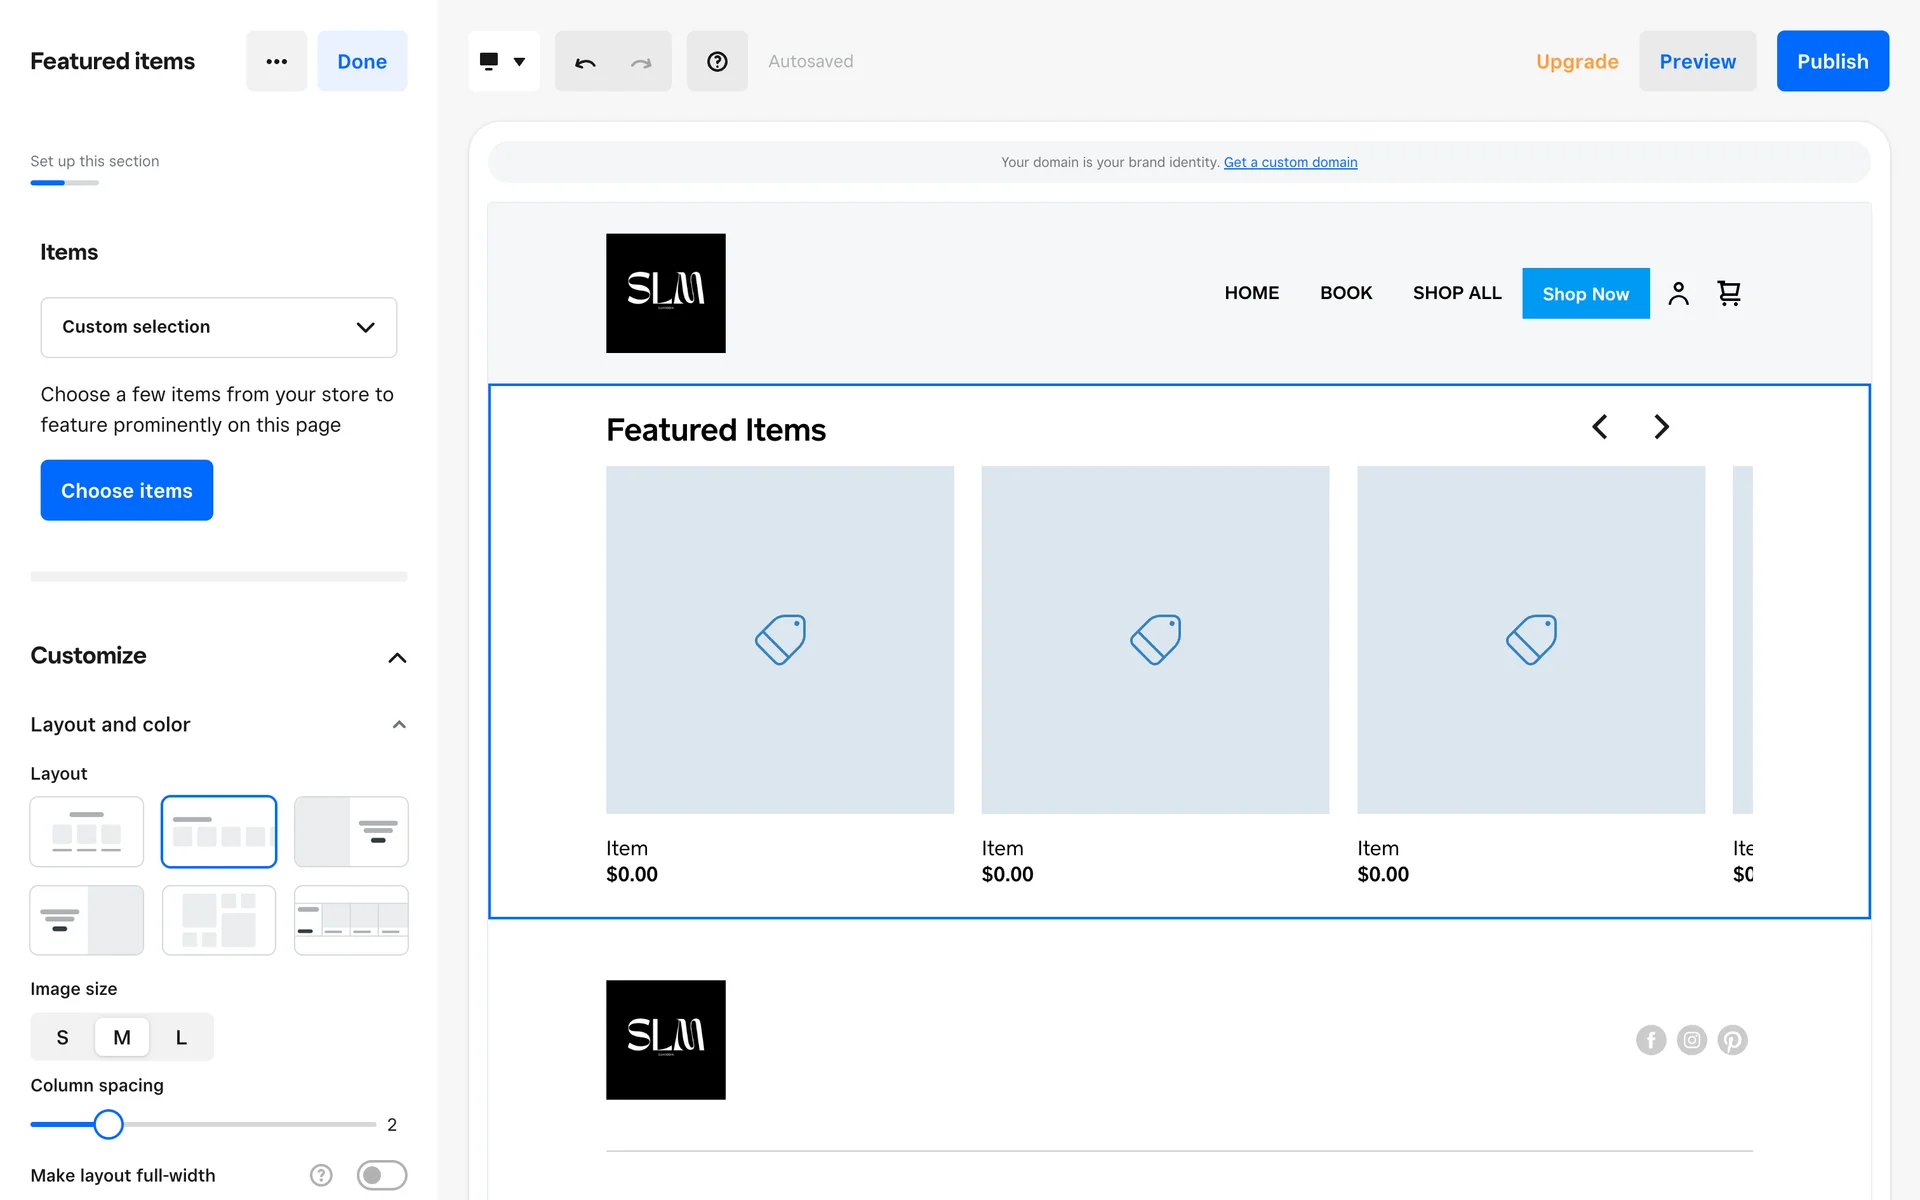Click the account person icon in header
The height and width of the screenshot is (1200, 1920).
tap(1678, 293)
